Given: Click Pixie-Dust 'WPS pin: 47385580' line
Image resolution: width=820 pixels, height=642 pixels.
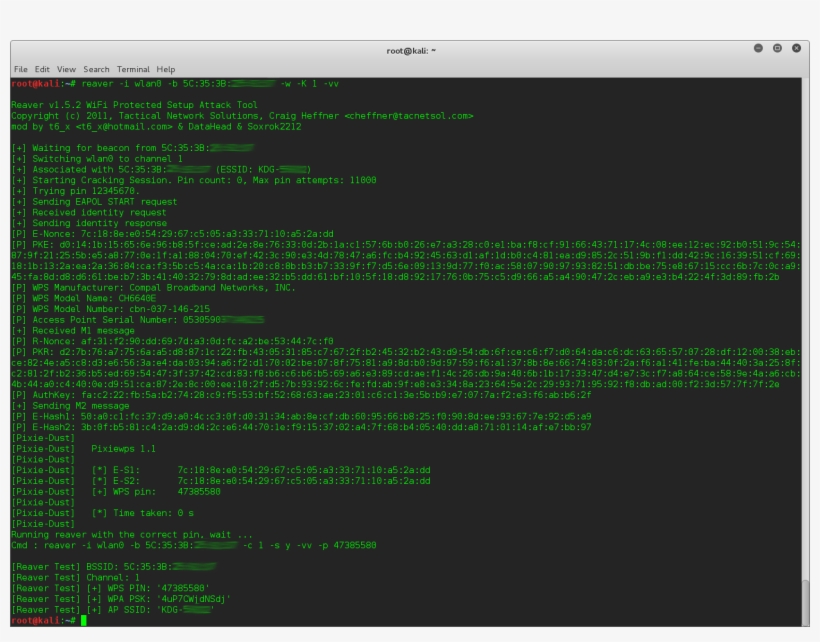Looking at the screenshot, I should pyautogui.click(x=116, y=491).
